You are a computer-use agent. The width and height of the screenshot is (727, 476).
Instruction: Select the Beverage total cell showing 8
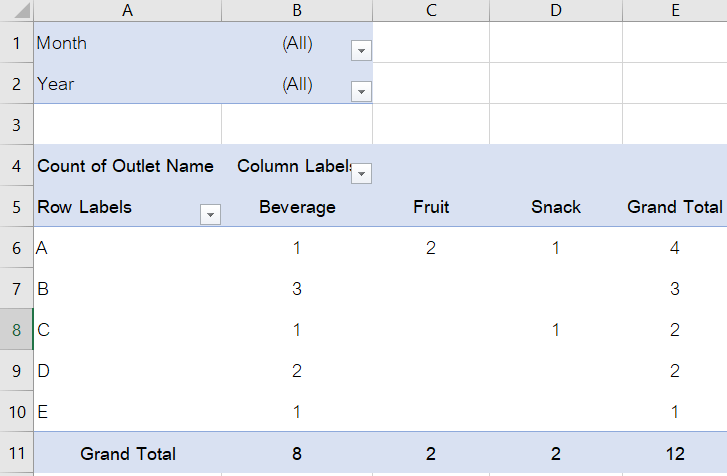297,453
